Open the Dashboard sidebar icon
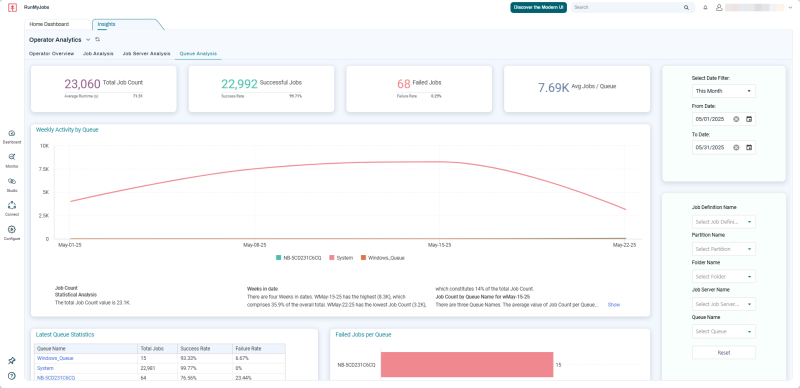800x388 pixels. click(12, 136)
